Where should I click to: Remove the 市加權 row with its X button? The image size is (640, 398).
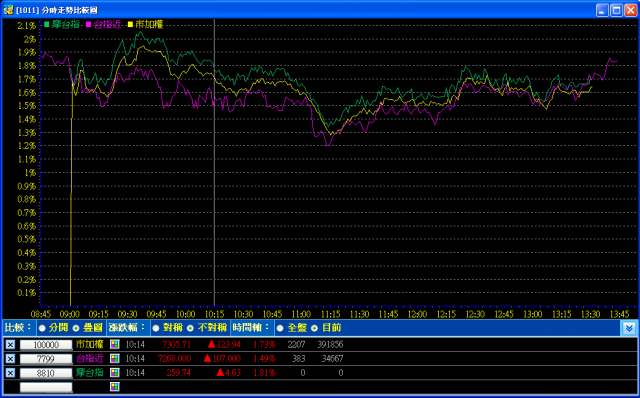tap(10, 345)
